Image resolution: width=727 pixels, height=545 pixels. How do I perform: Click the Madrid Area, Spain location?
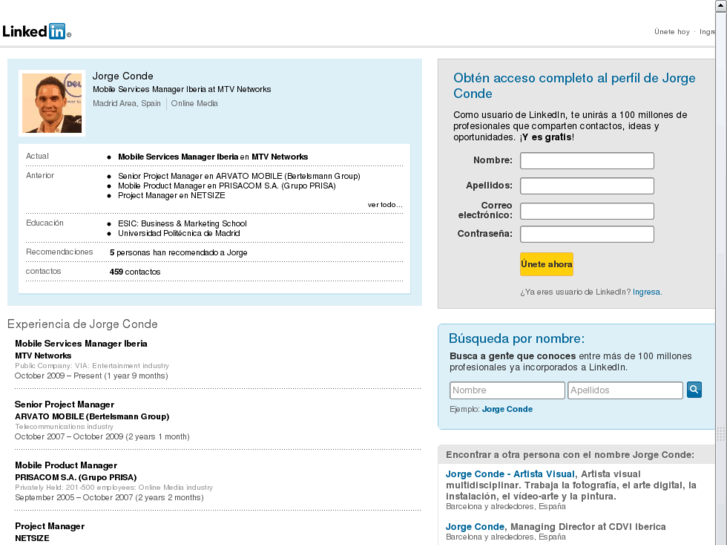(x=127, y=103)
